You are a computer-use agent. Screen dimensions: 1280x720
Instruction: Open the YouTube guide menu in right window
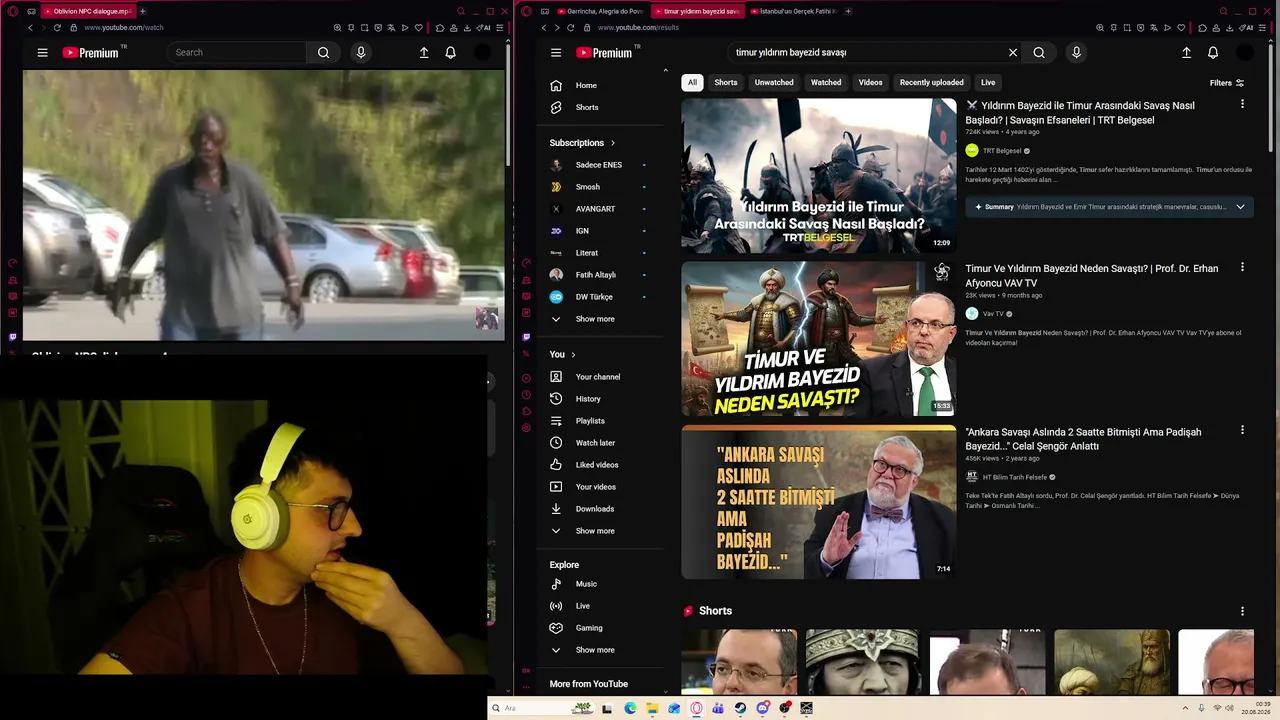[x=556, y=53]
